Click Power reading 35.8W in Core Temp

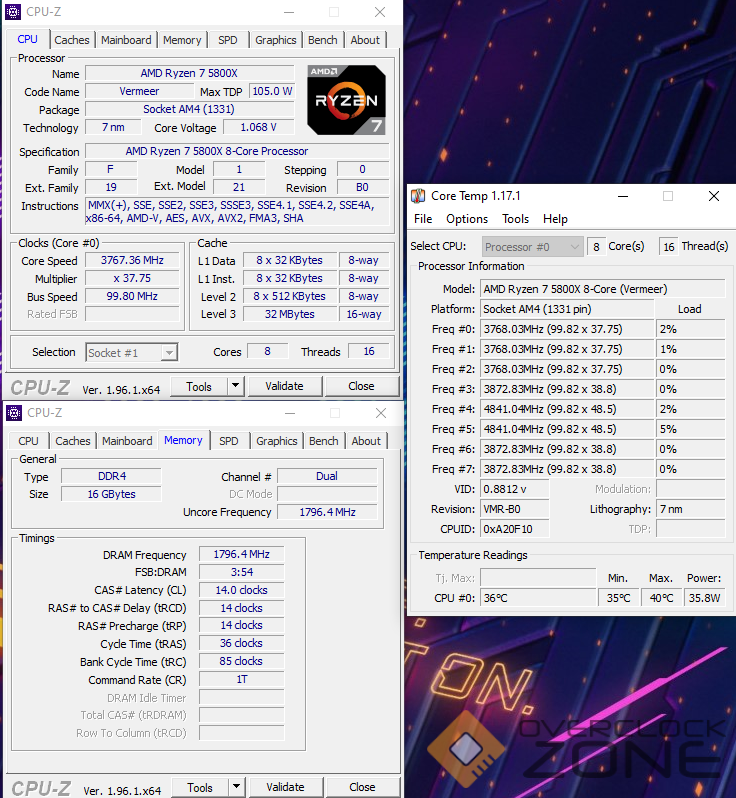pos(705,598)
